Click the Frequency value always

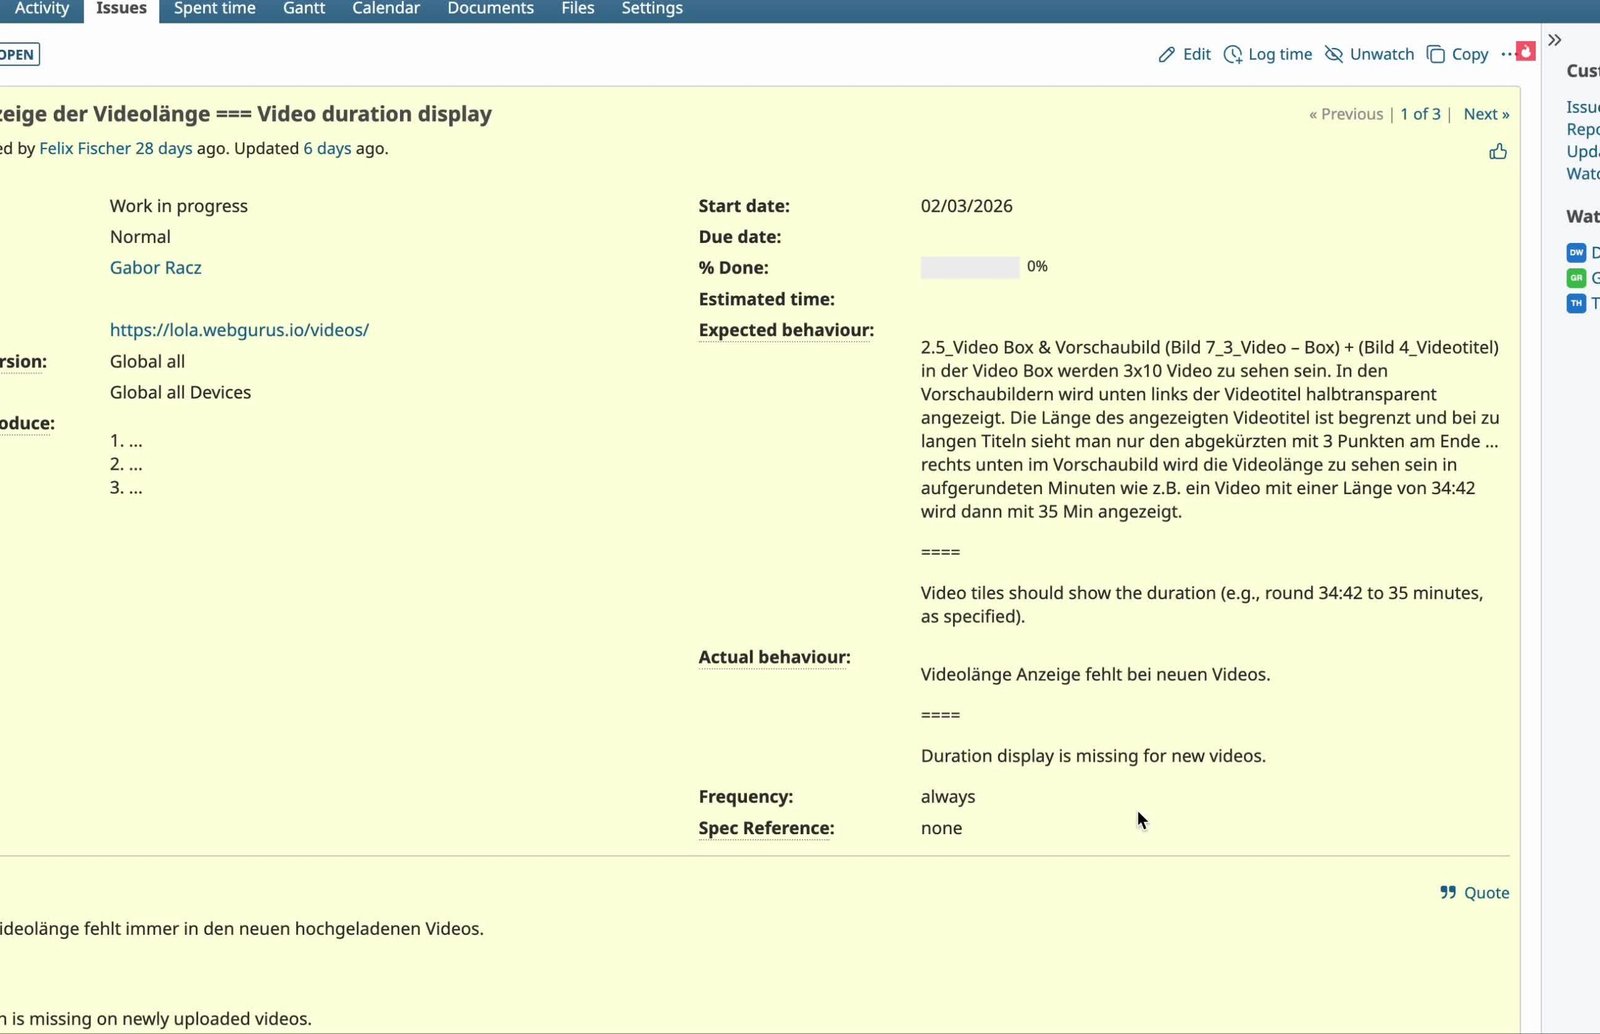pyautogui.click(x=948, y=797)
